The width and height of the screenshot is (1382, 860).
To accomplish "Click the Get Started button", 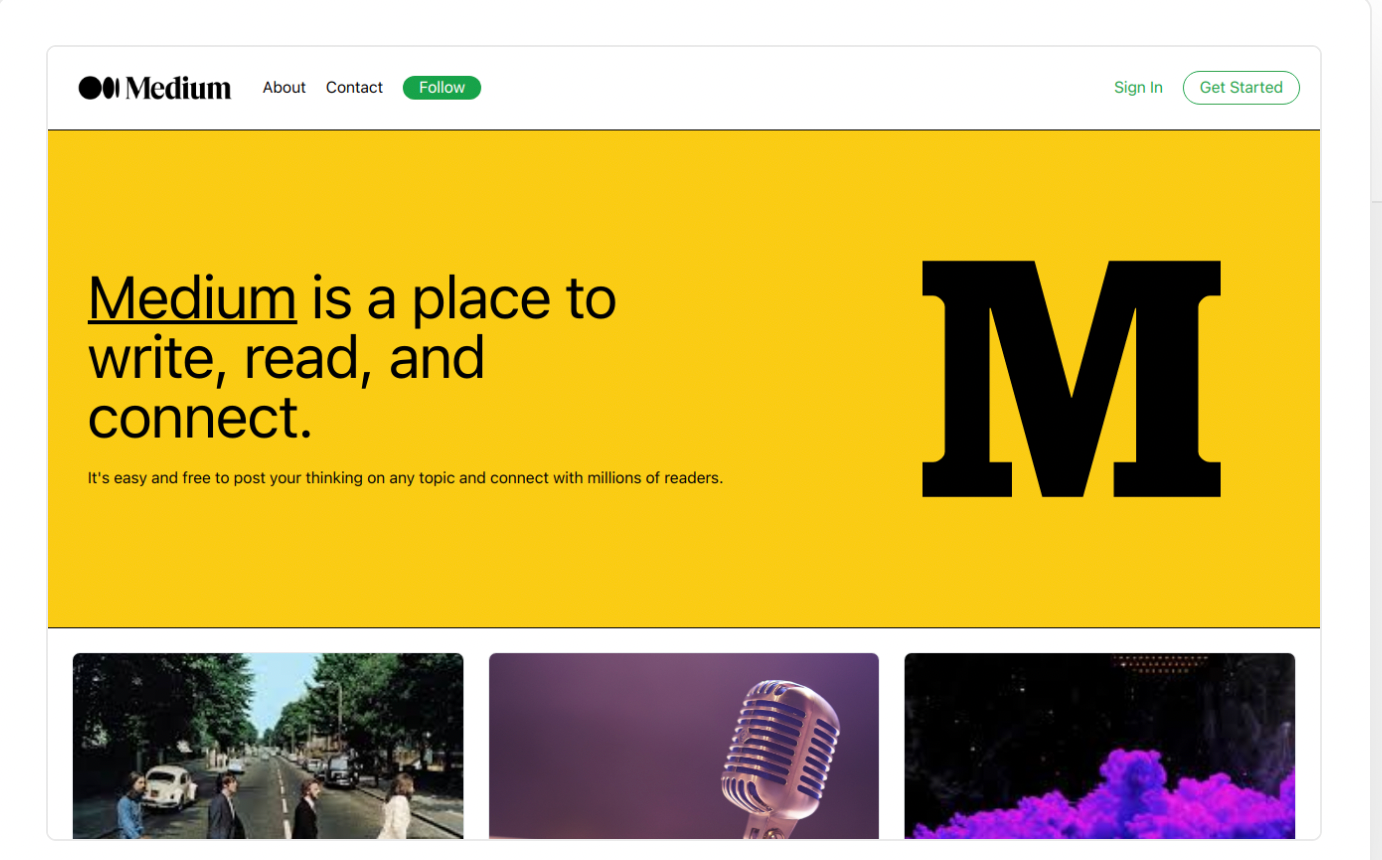I will (x=1241, y=88).
